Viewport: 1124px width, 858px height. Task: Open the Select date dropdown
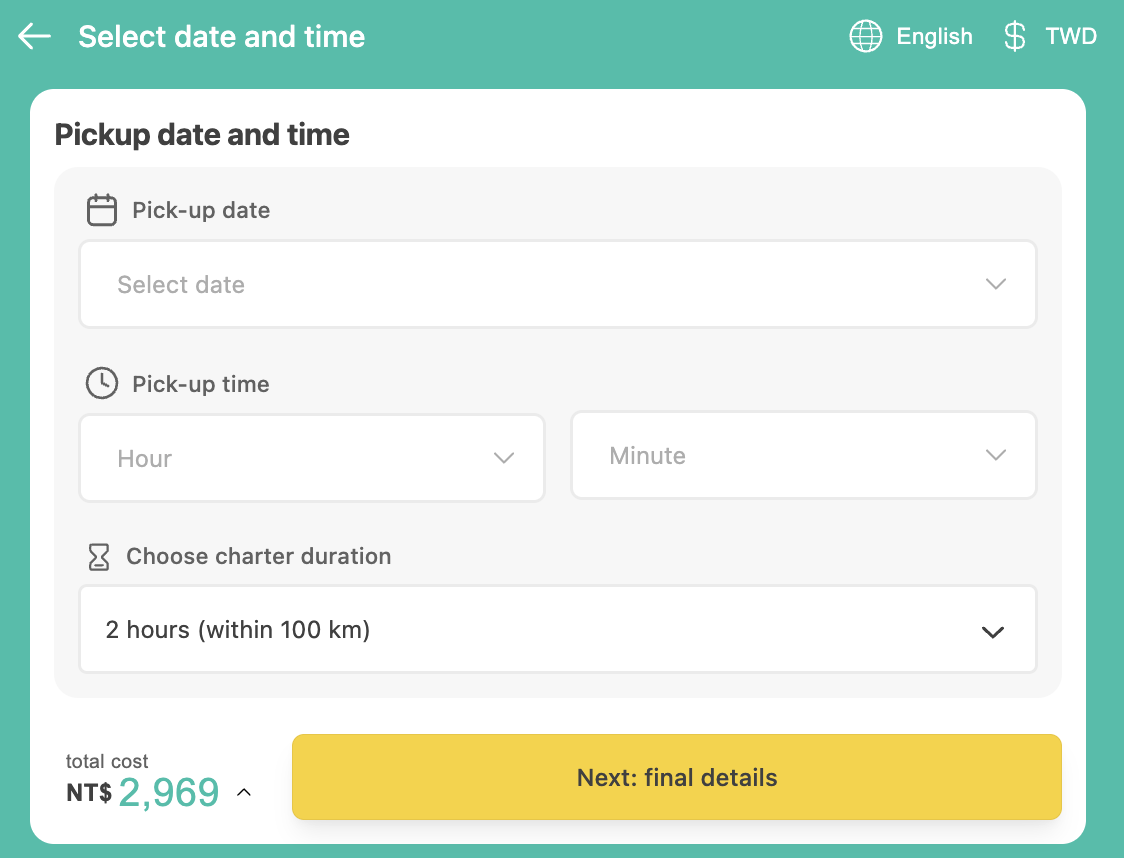[x=557, y=284]
